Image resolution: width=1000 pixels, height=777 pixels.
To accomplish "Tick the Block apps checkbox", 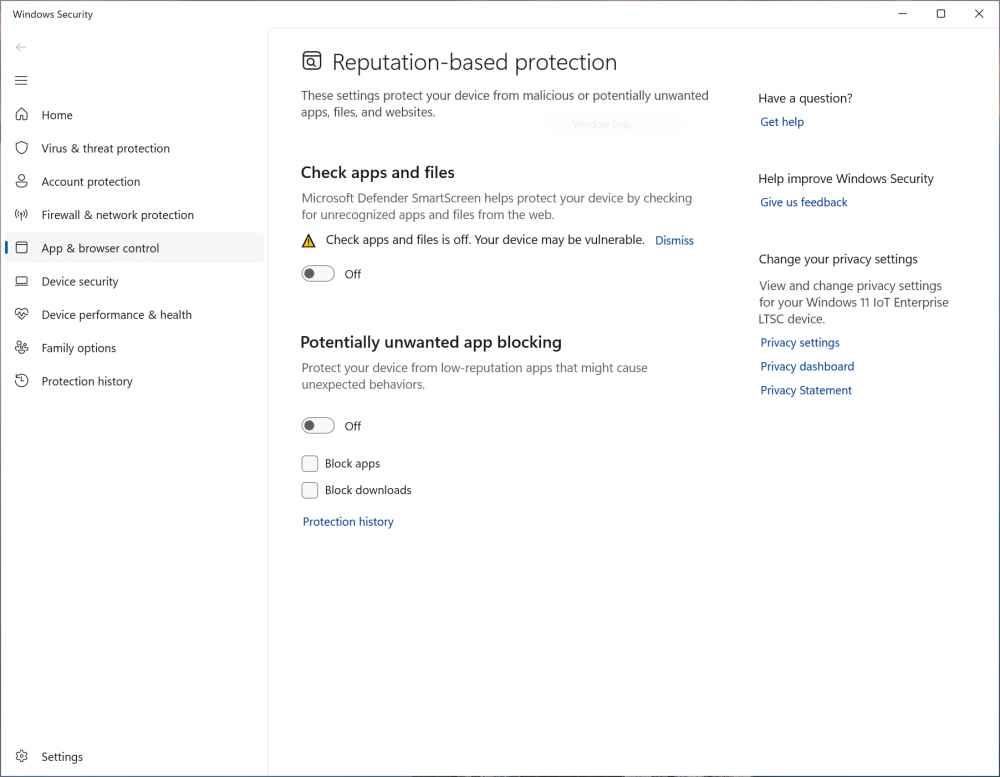I will point(310,464).
